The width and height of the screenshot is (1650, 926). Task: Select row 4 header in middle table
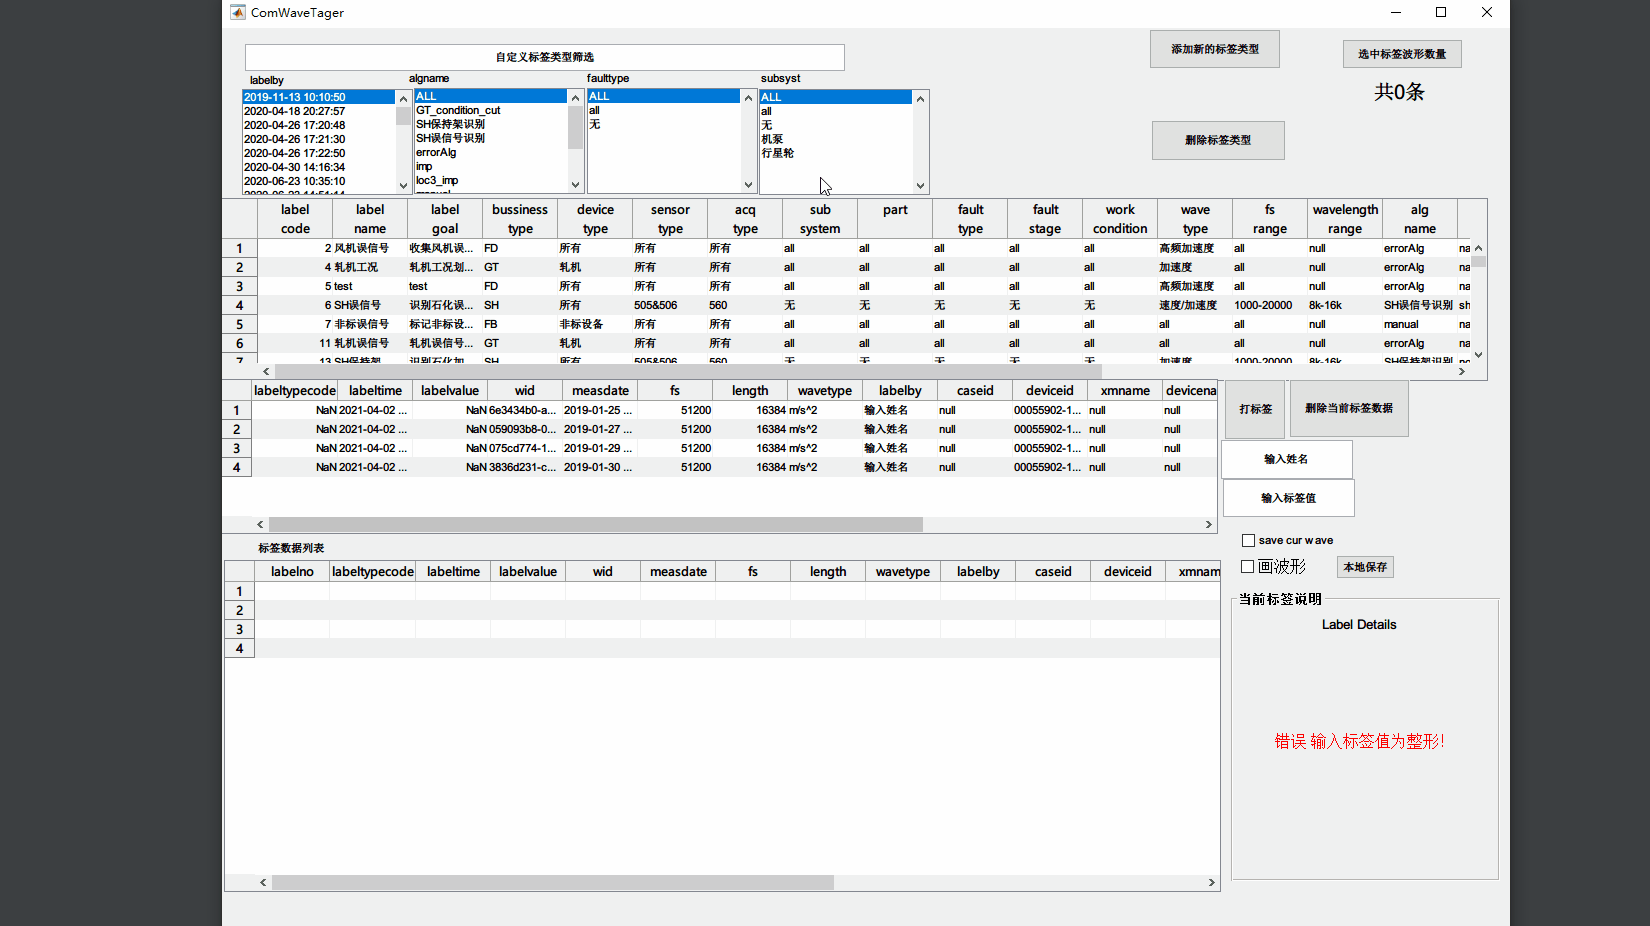[236, 467]
